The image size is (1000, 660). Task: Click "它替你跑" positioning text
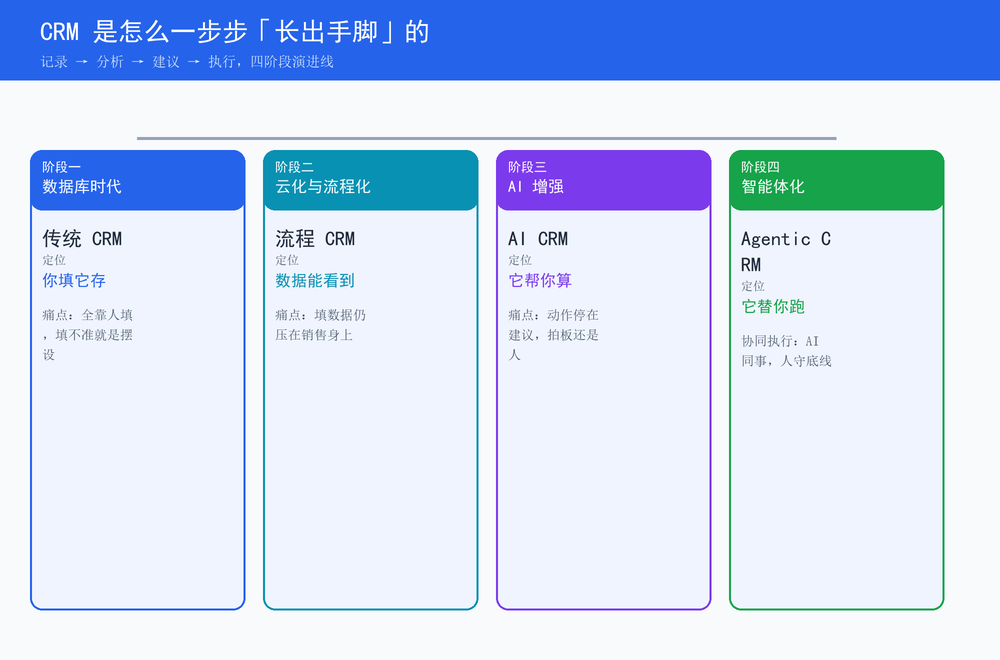point(772,307)
